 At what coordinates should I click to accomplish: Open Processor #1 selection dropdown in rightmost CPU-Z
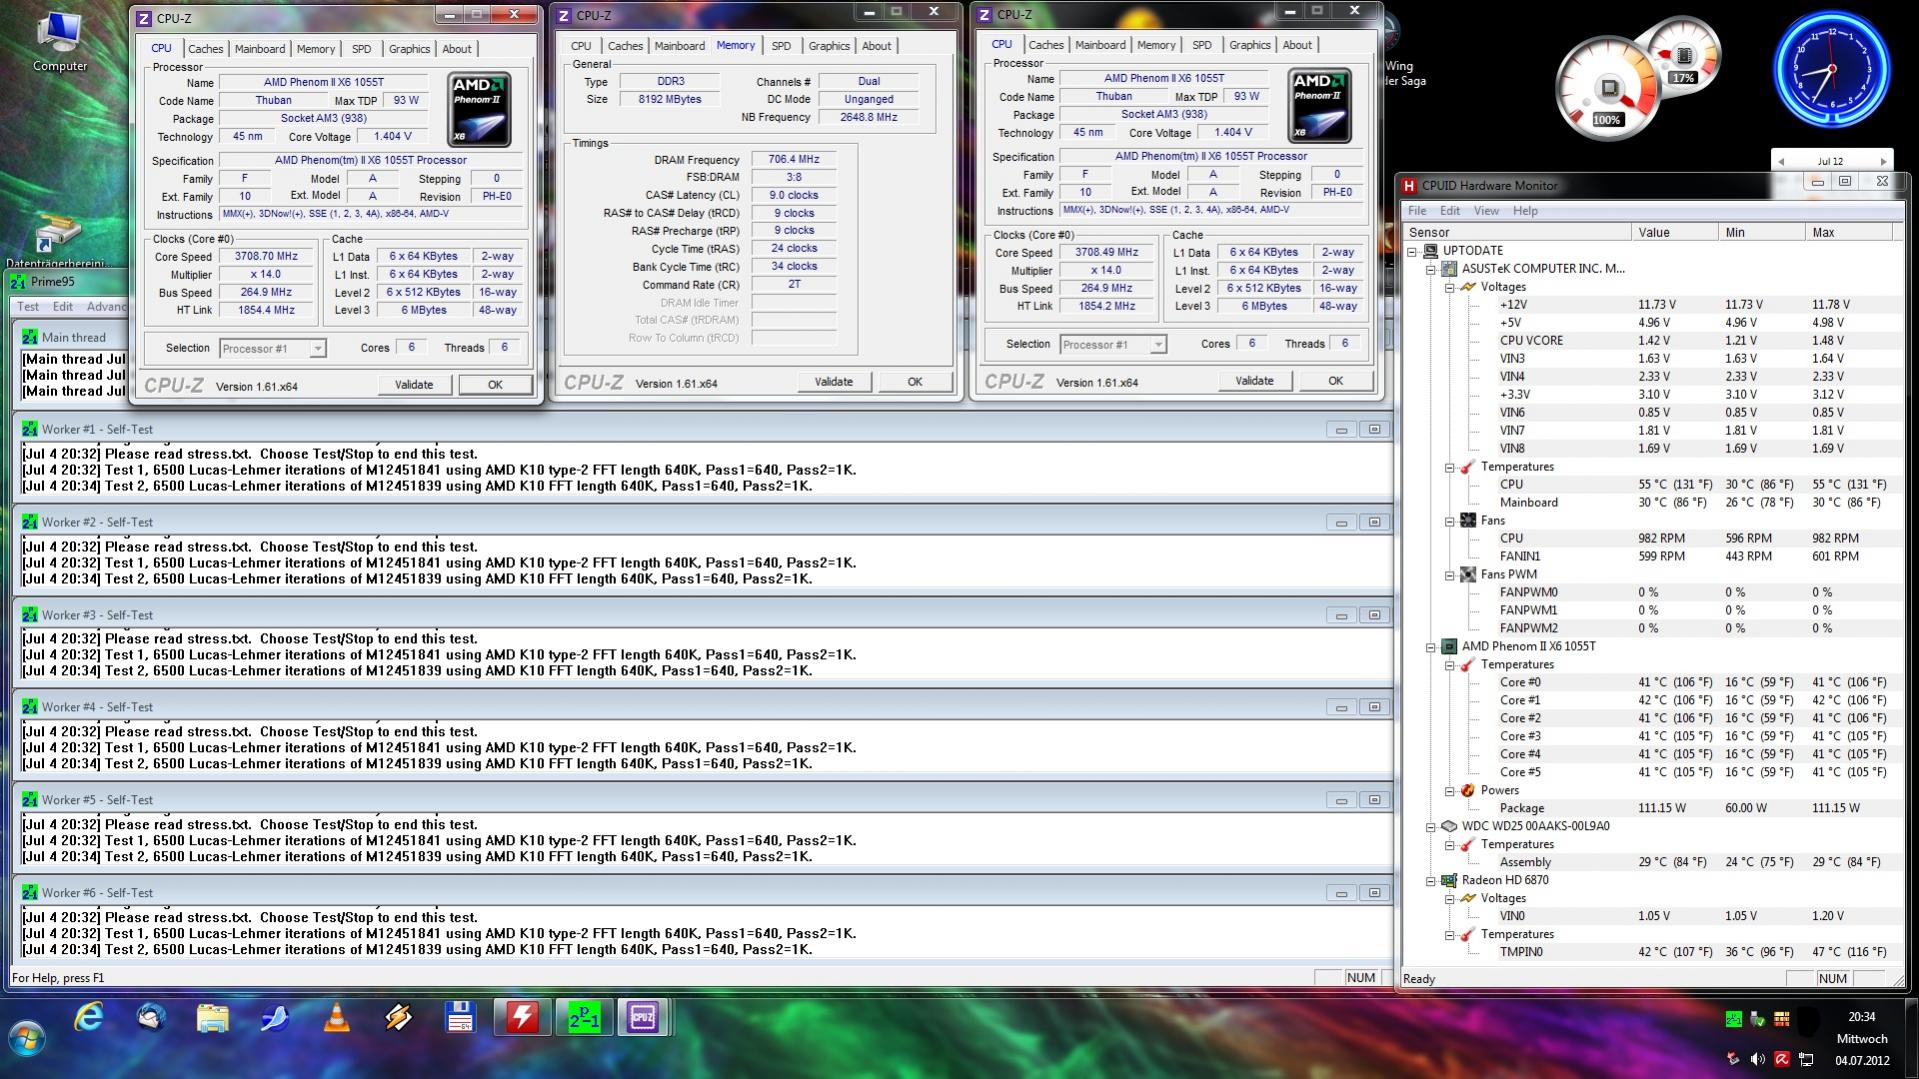tap(1112, 344)
